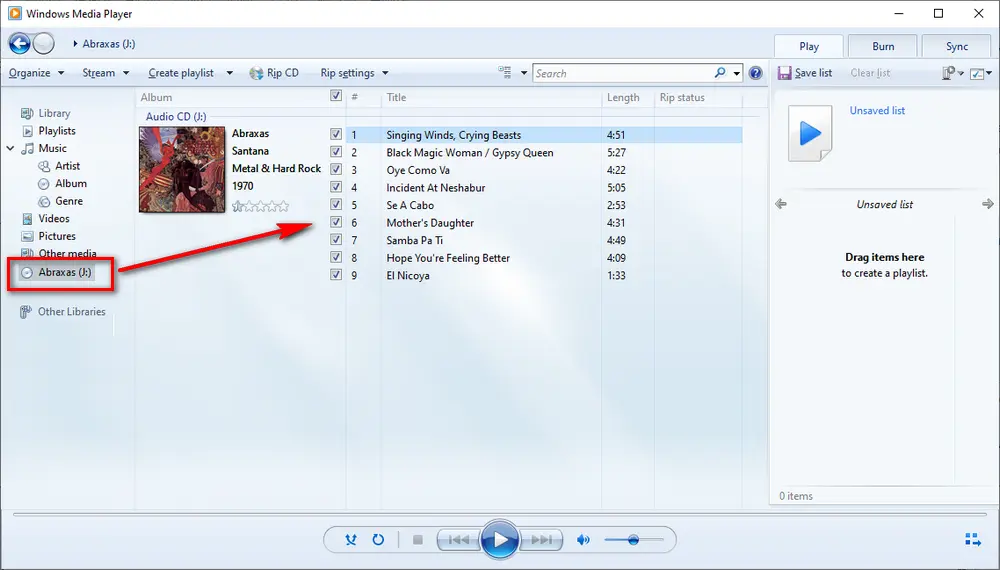Click the checkmark list pane options icon
Screen dimensions: 1000x570
pos(977,73)
